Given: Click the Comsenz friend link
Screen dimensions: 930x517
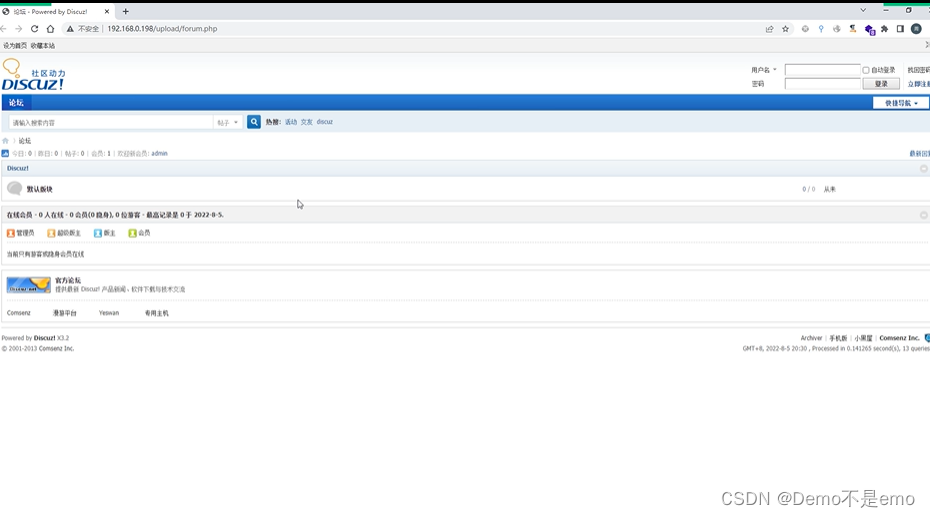Looking at the screenshot, I should tap(18, 313).
